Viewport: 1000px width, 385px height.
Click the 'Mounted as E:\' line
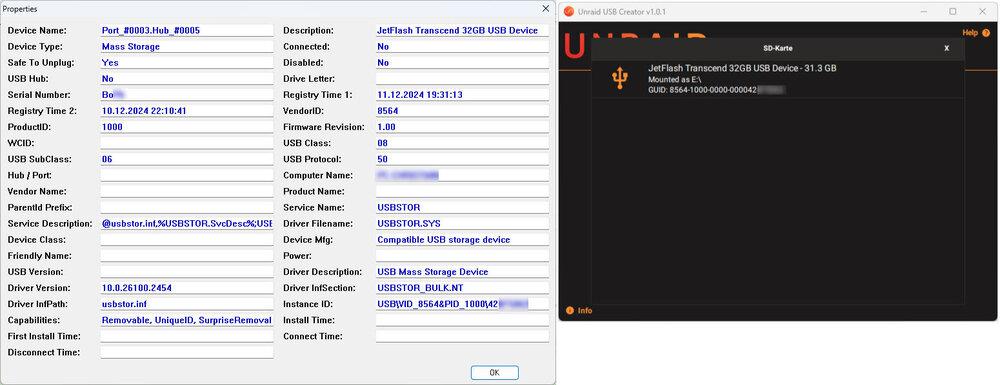[675, 80]
